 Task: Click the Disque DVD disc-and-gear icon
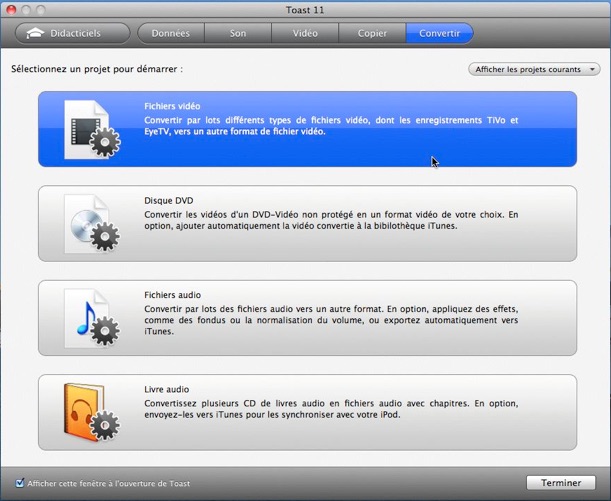tap(93, 224)
